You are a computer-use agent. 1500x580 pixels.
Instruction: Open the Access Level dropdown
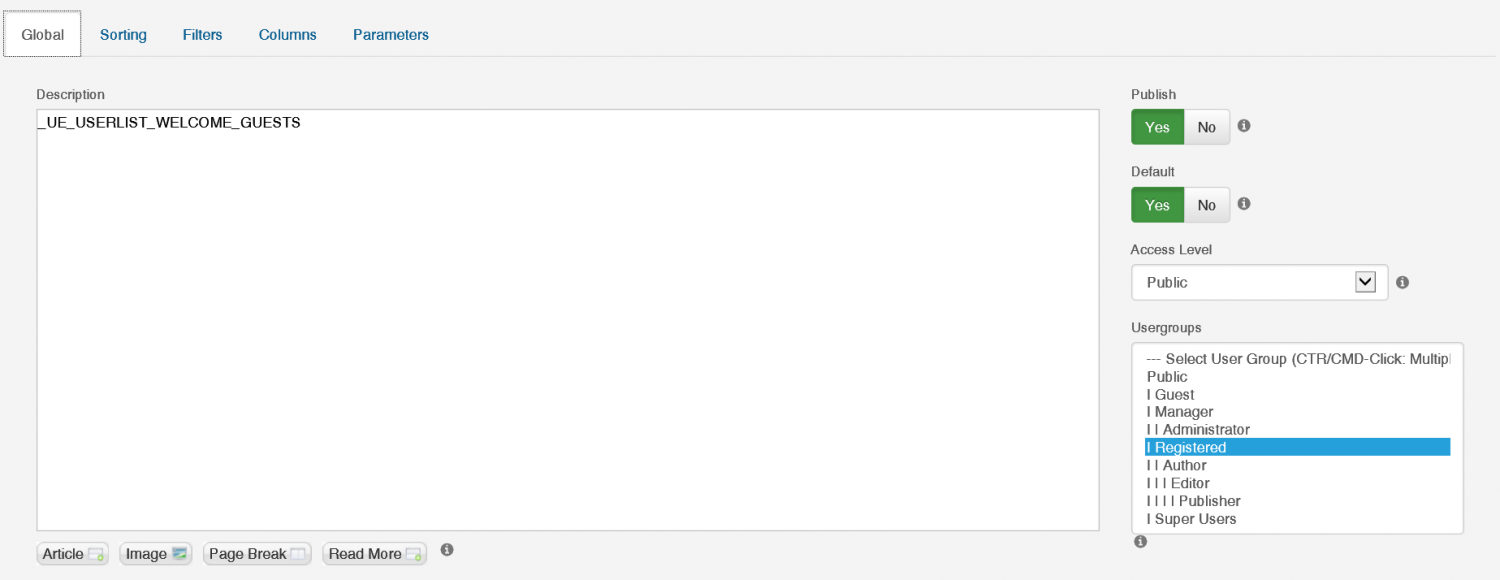[x=1260, y=282]
